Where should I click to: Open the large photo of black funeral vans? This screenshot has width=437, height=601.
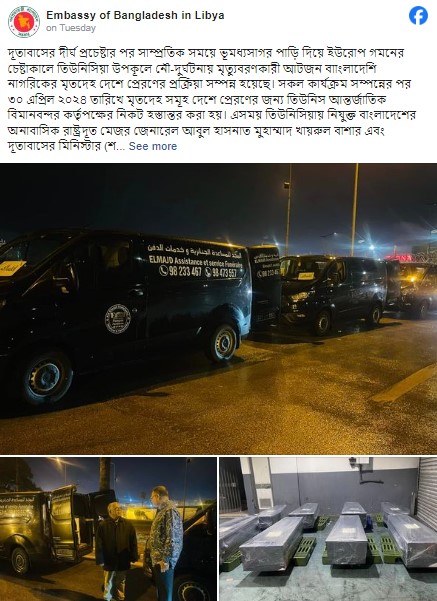218,309
